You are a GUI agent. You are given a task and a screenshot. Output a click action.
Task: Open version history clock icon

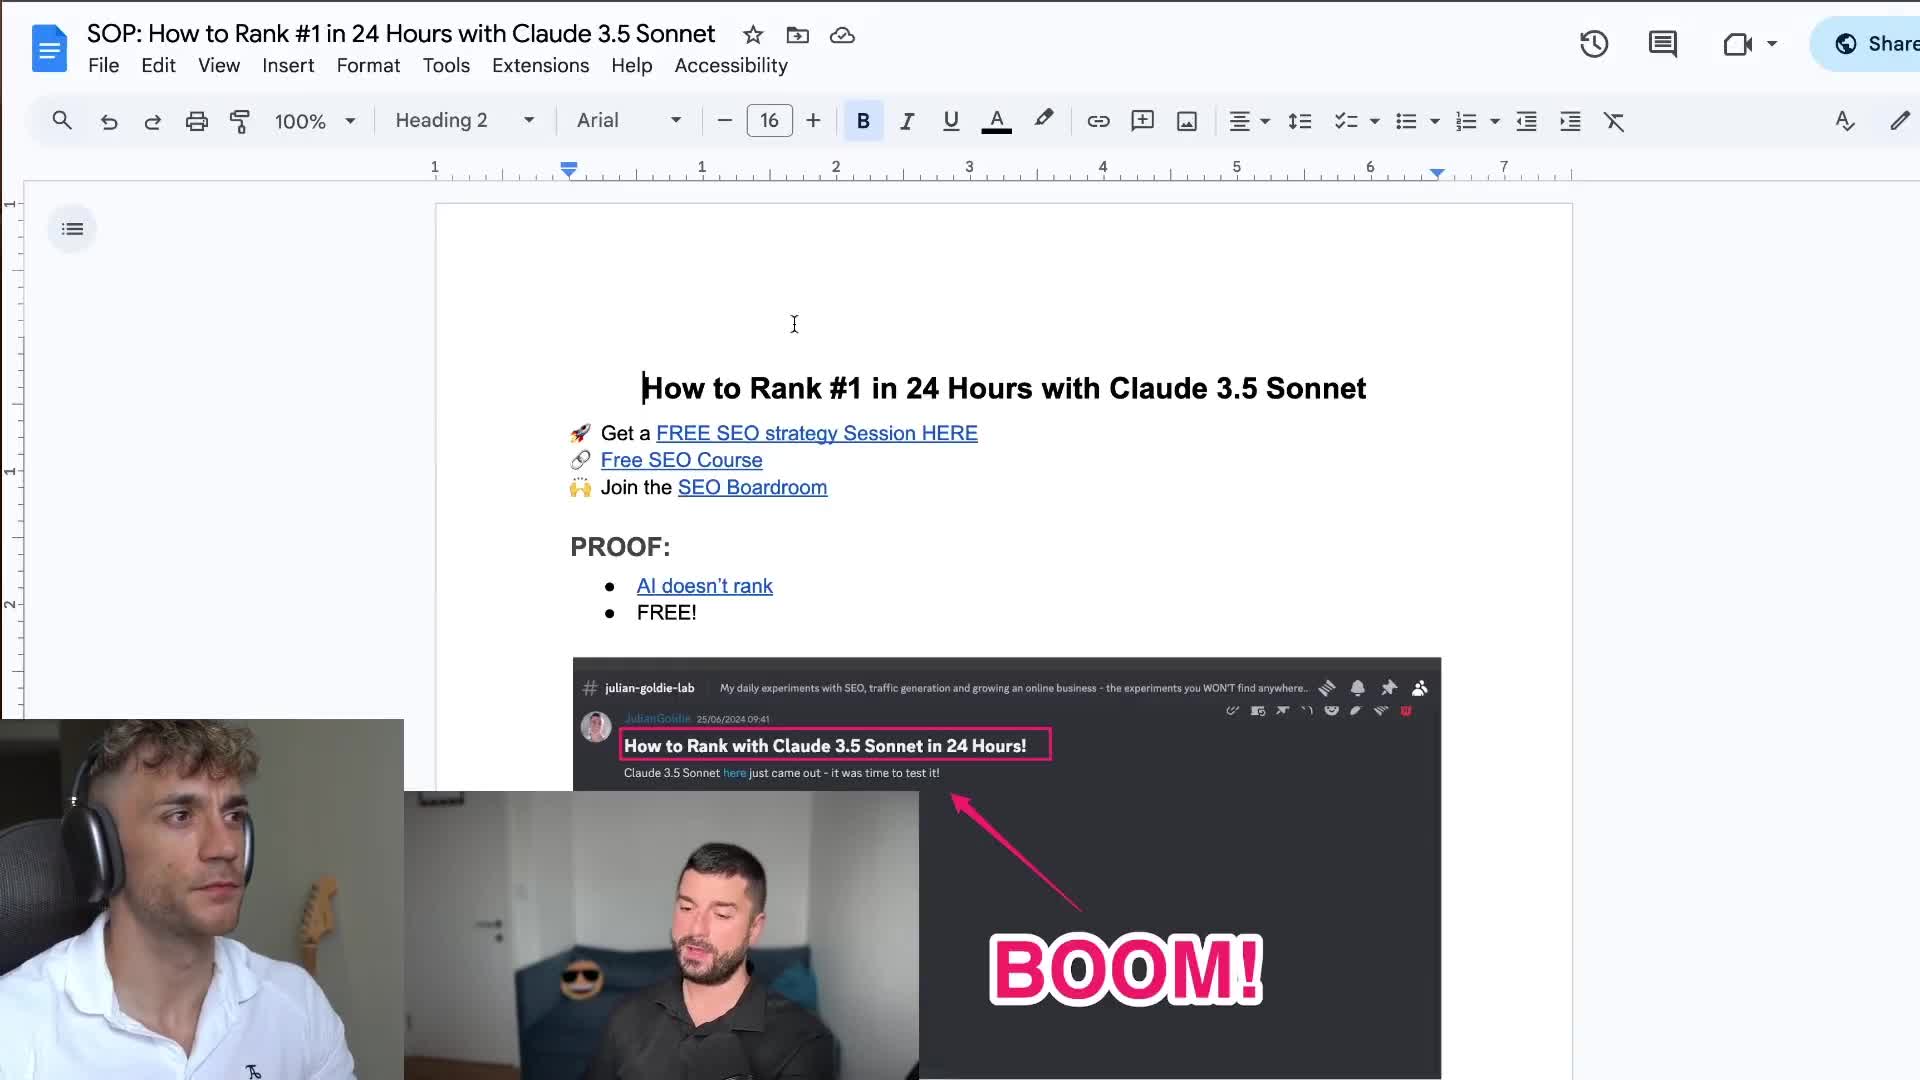1594,44
